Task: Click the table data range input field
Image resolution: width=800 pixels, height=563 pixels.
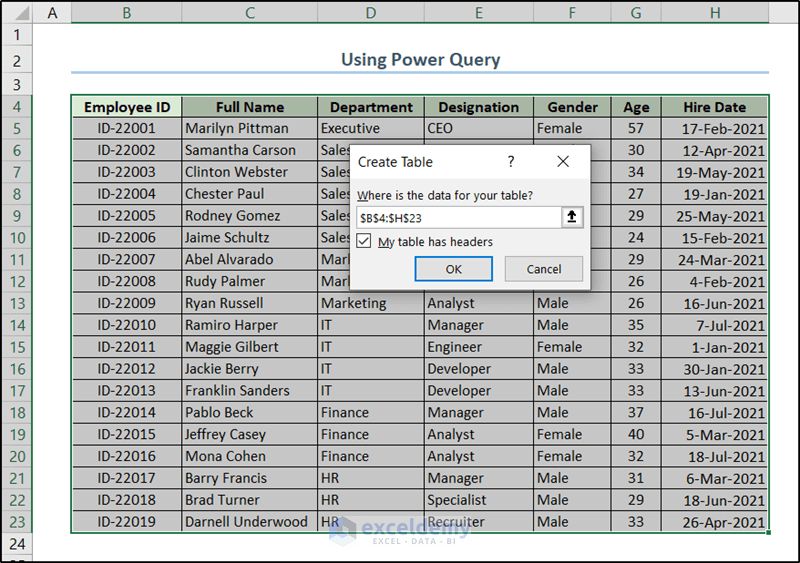Action: 457,217
